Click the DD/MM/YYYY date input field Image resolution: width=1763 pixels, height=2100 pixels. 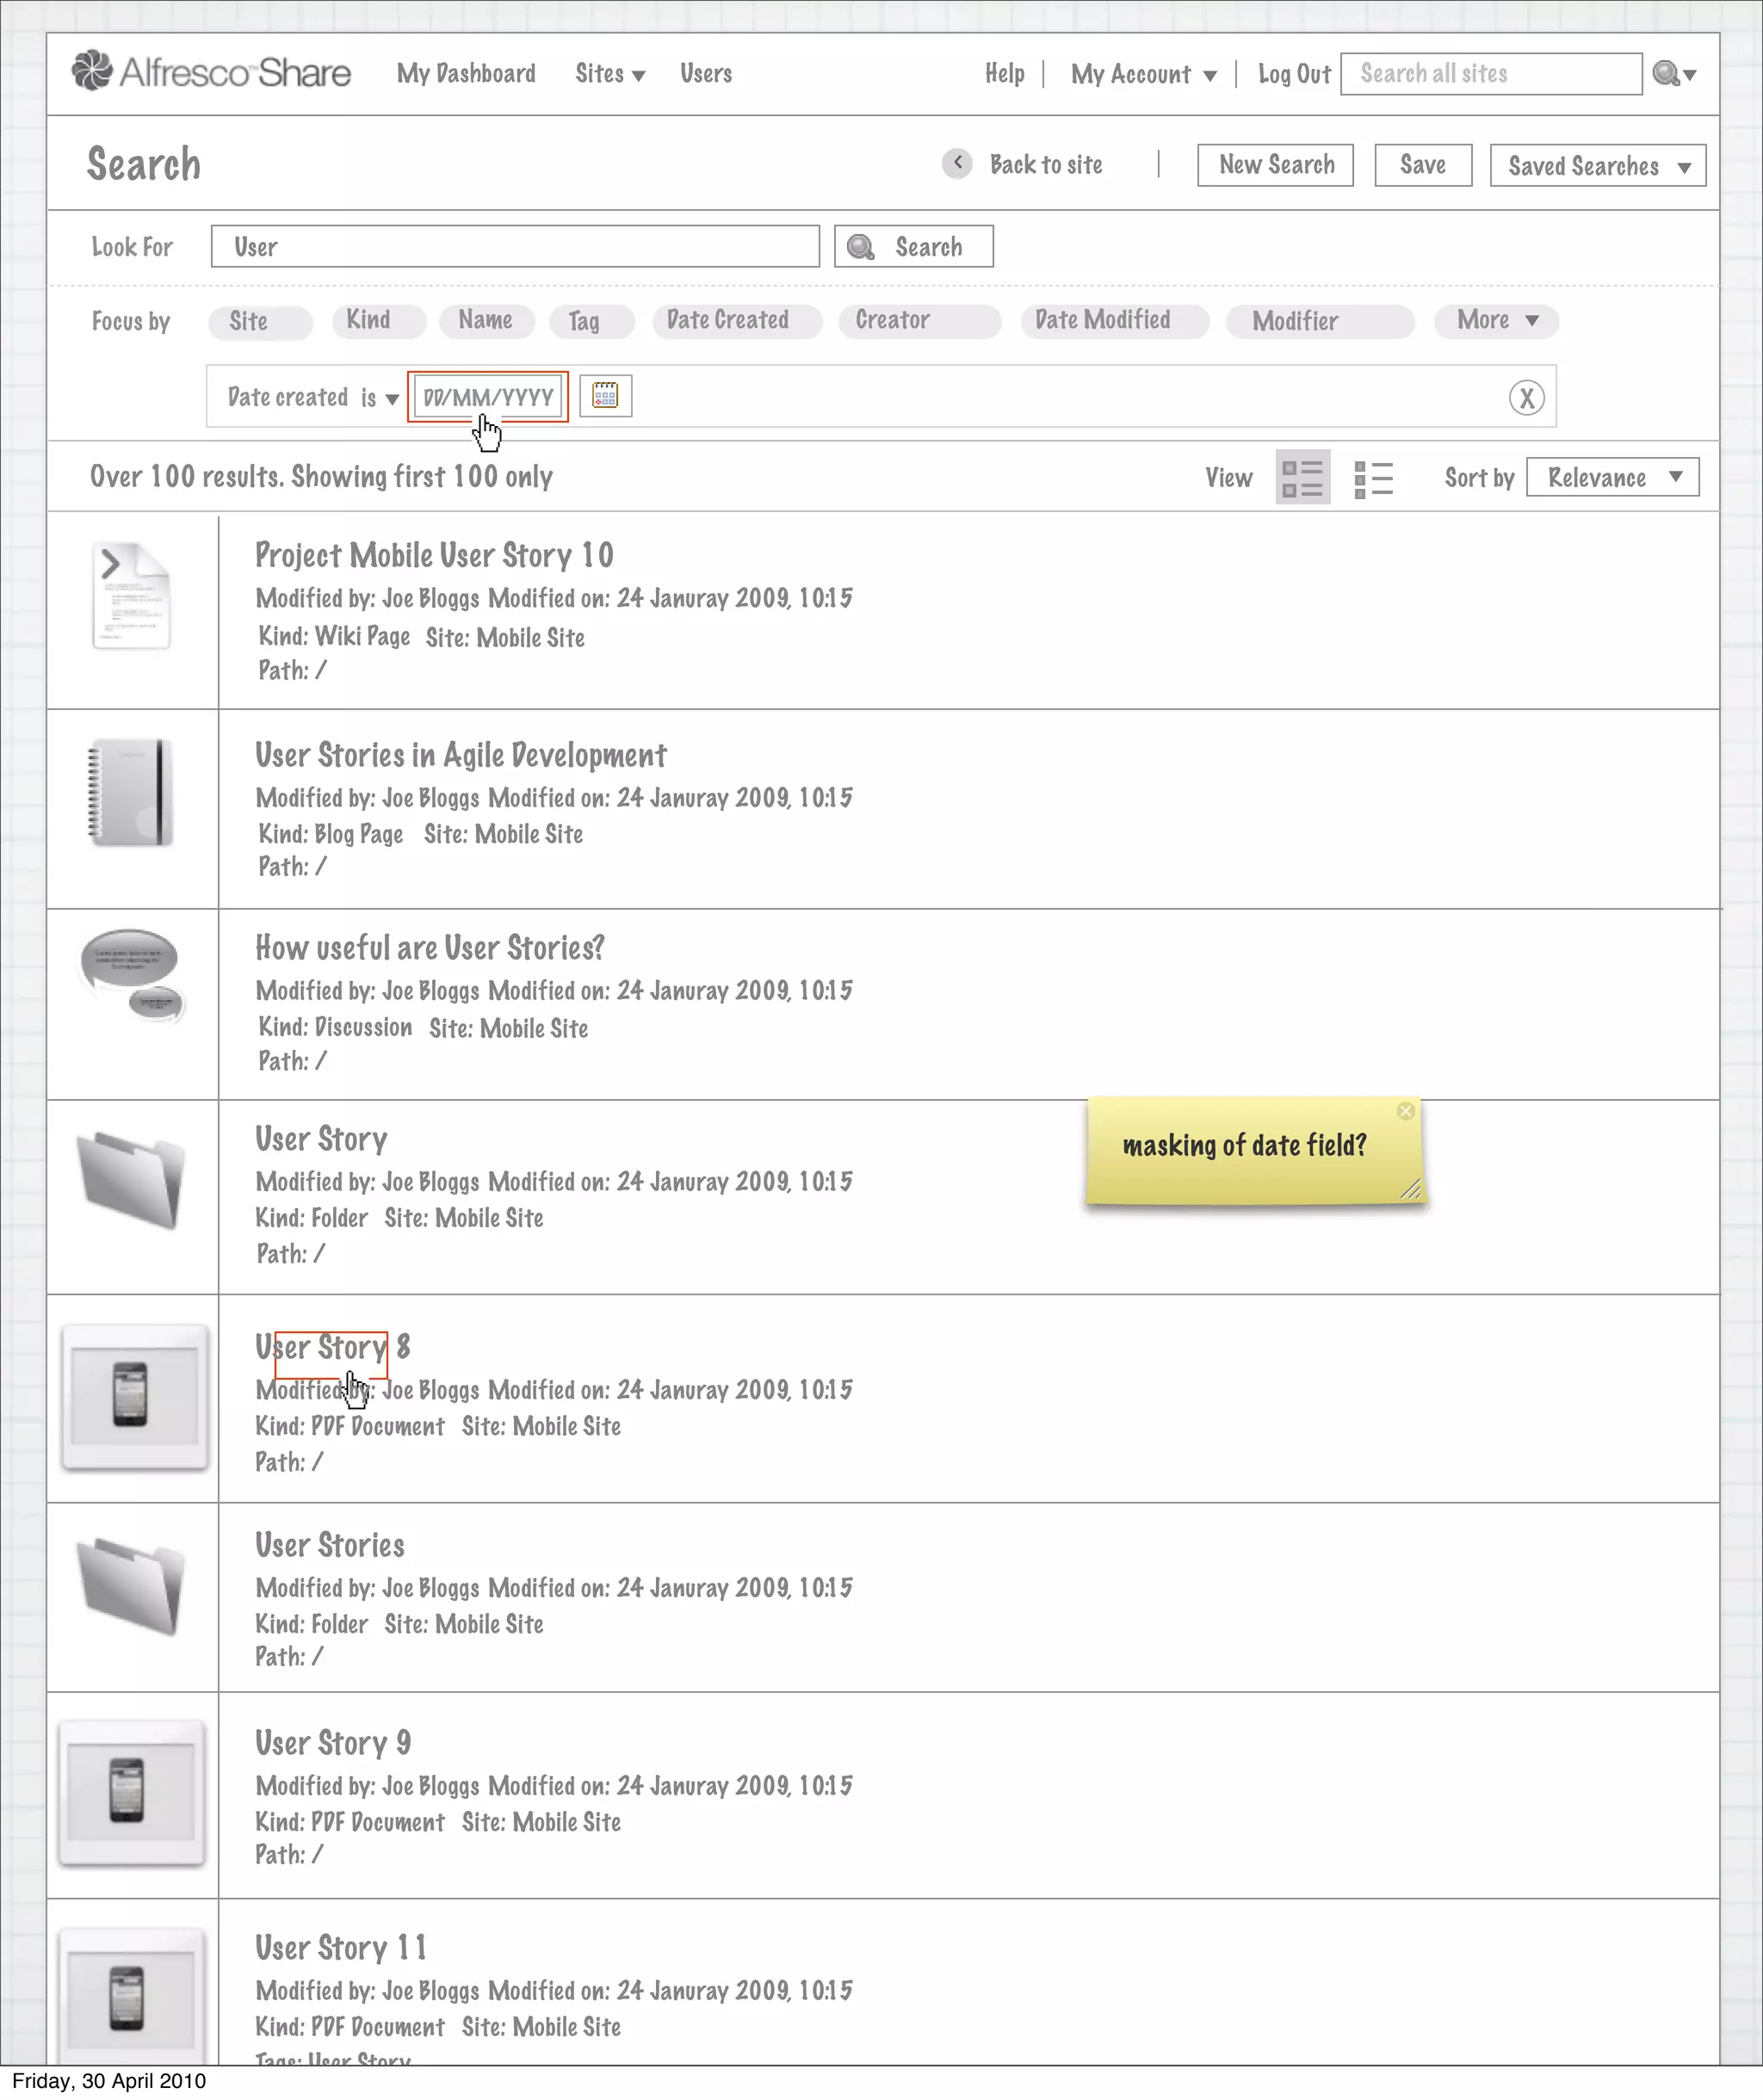[488, 397]
